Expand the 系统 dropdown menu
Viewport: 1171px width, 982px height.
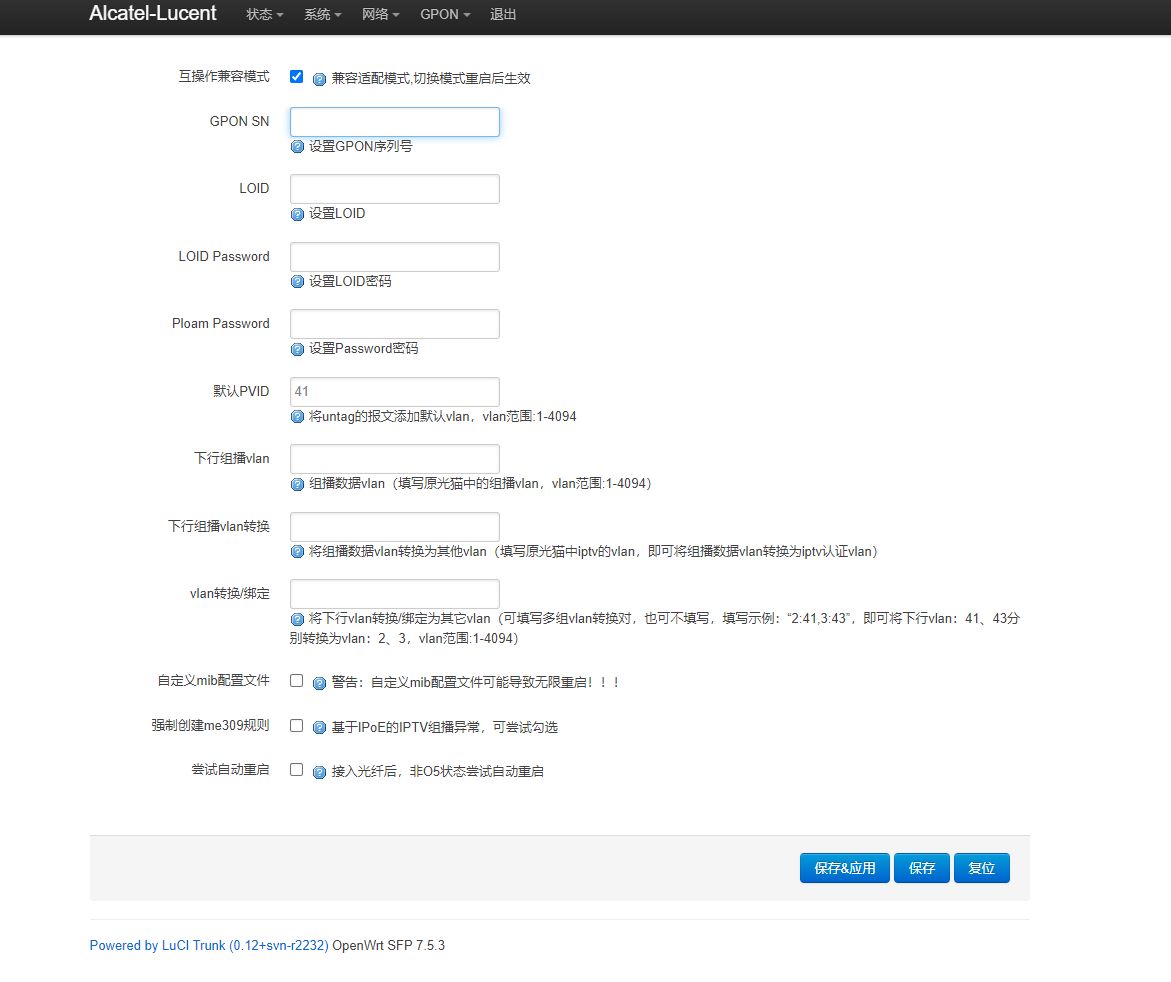point(322,15)
